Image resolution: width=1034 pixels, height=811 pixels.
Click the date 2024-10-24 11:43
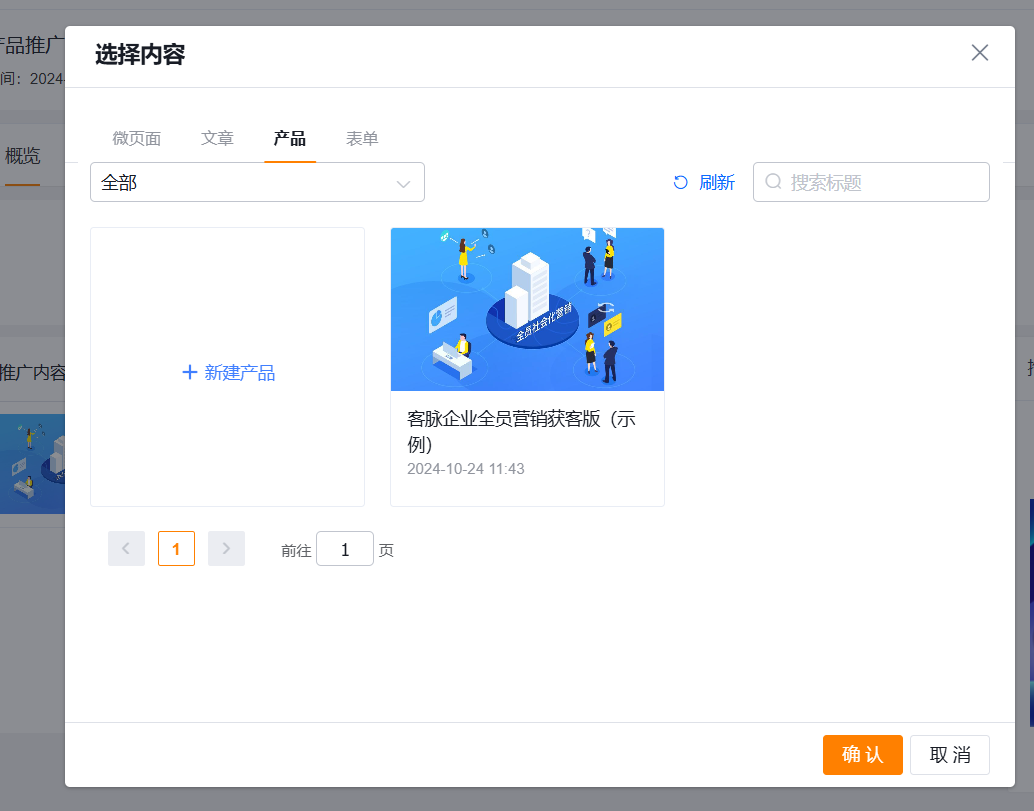pyautogui.click(x=466, y=469)
